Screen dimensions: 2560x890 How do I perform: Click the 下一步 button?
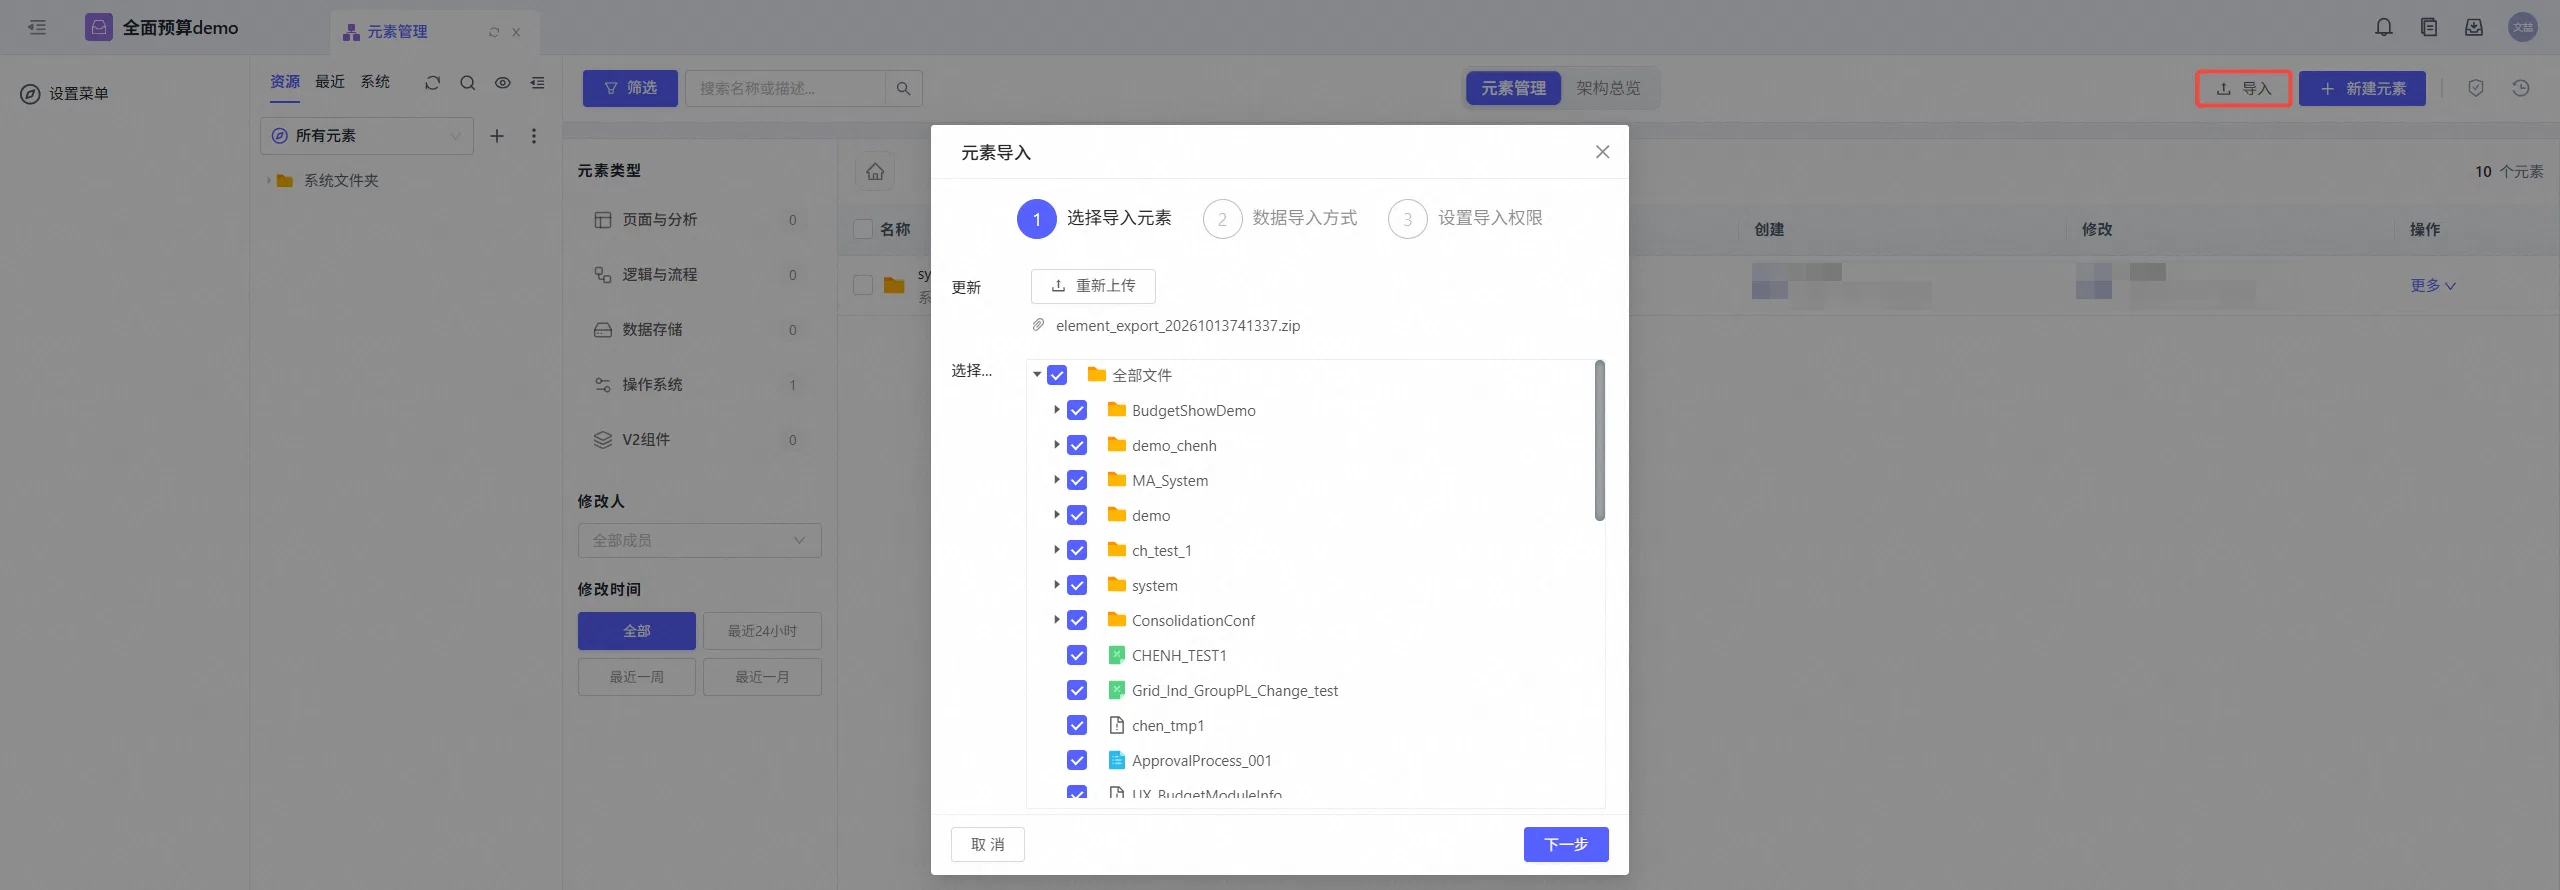pos(1566,844)
